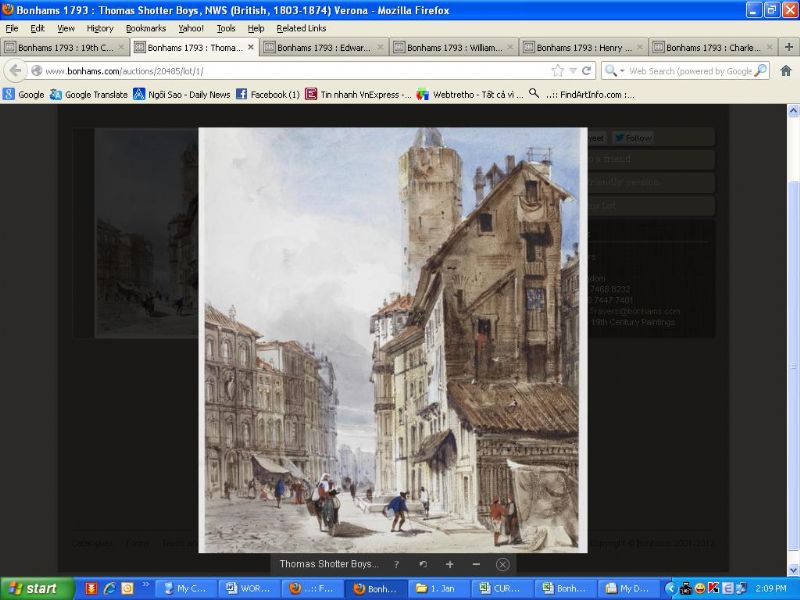This screenshot has width=800, height=600.
Task: Close the image viewer with the circled X
Action: tap(503, 564)
